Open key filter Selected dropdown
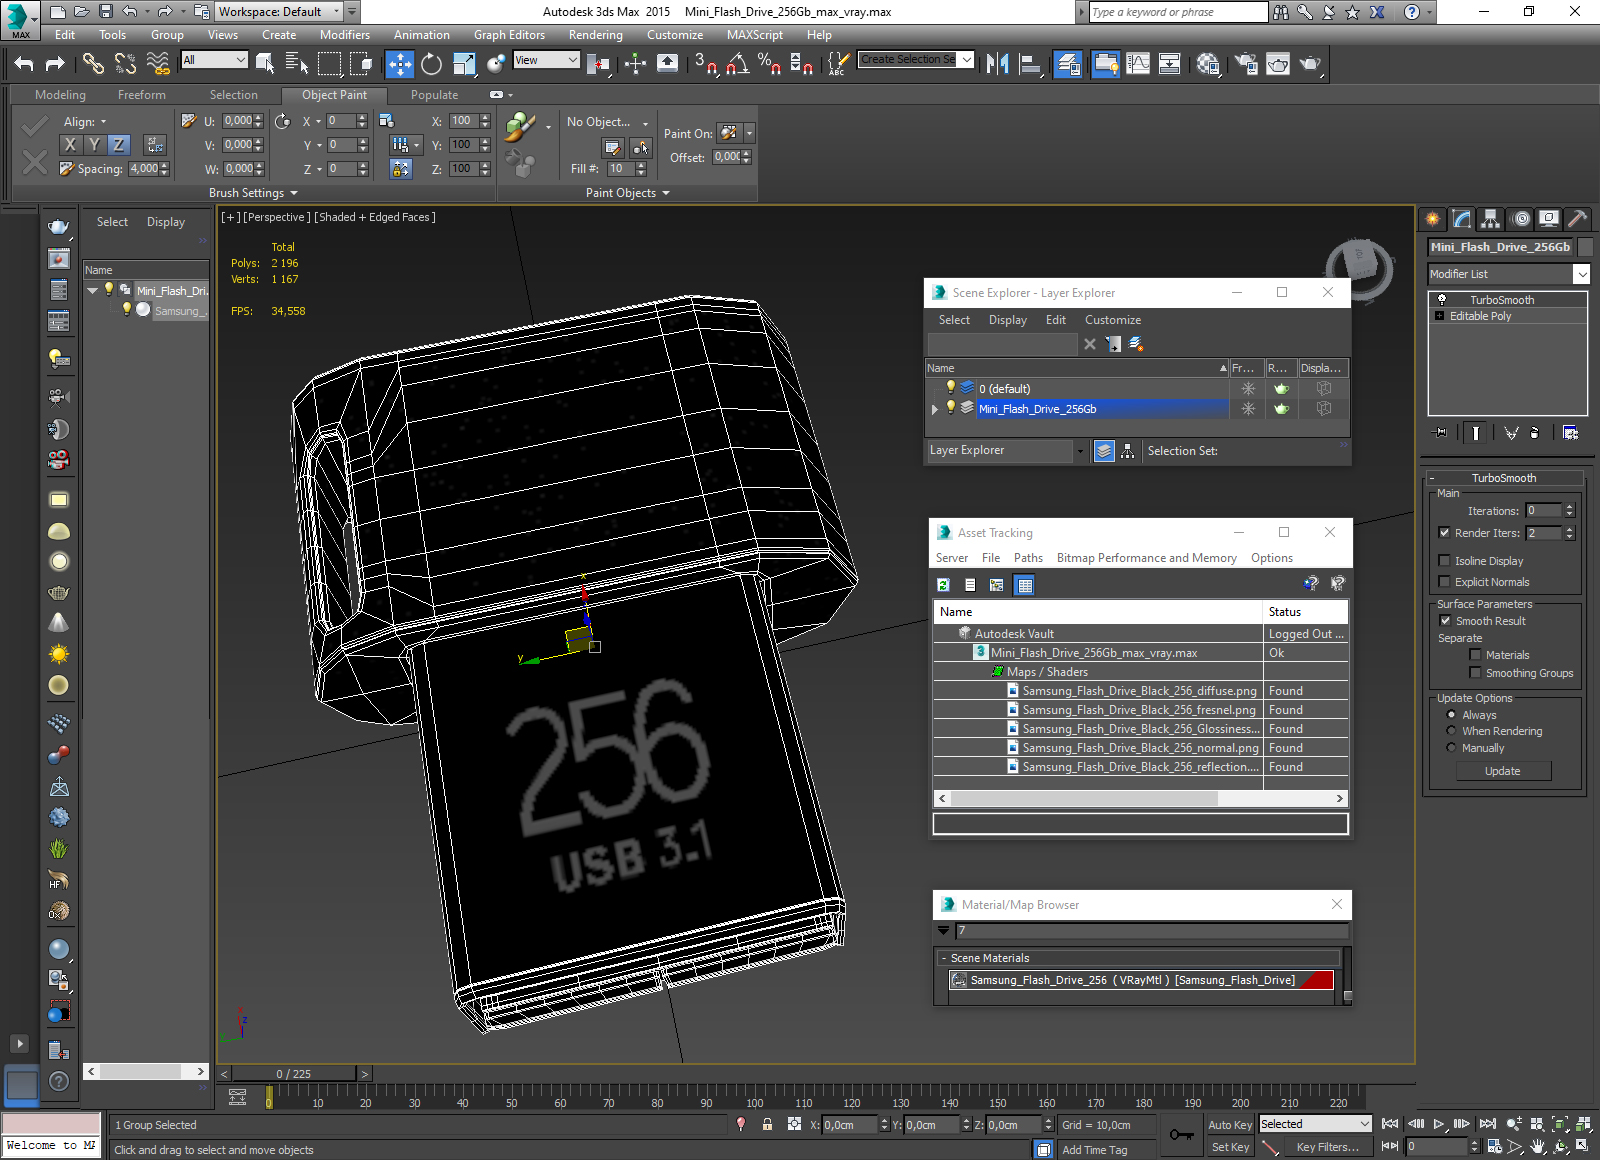This screenshot has height=1160, width=1600. pyautogui.click(x=1315, y=1124)
